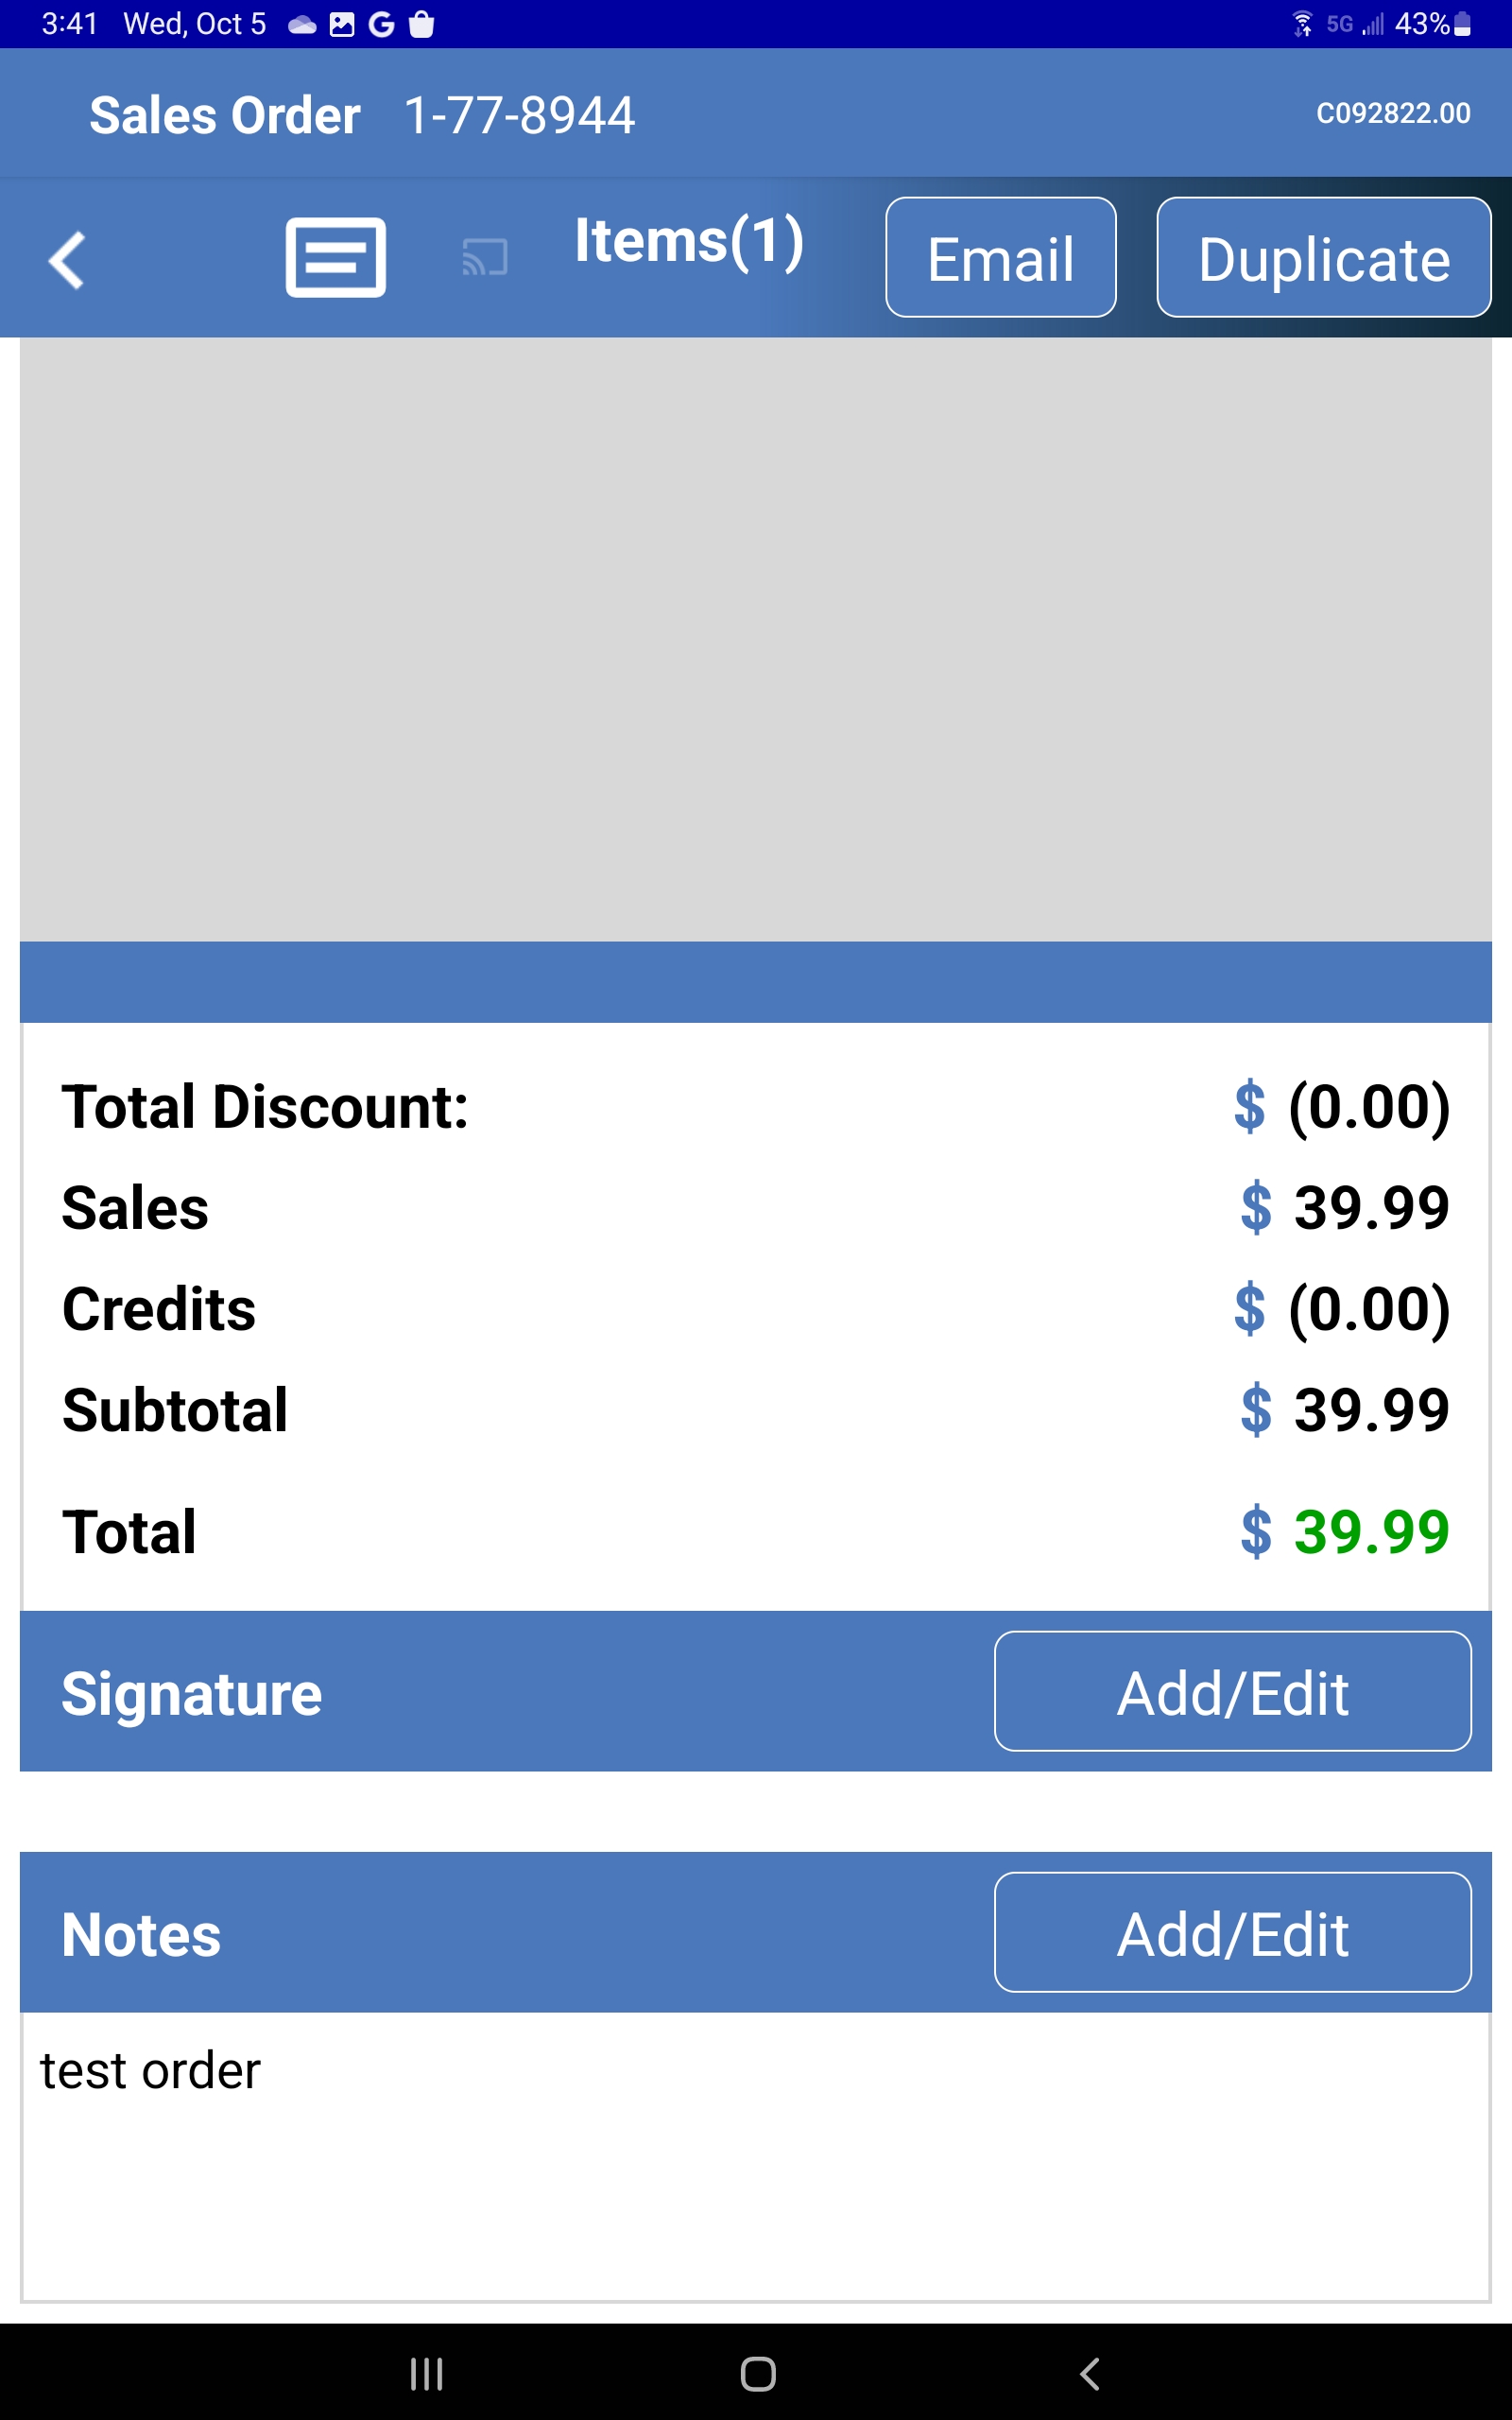Tap the cloud icon in status bar

coord(302,25)
